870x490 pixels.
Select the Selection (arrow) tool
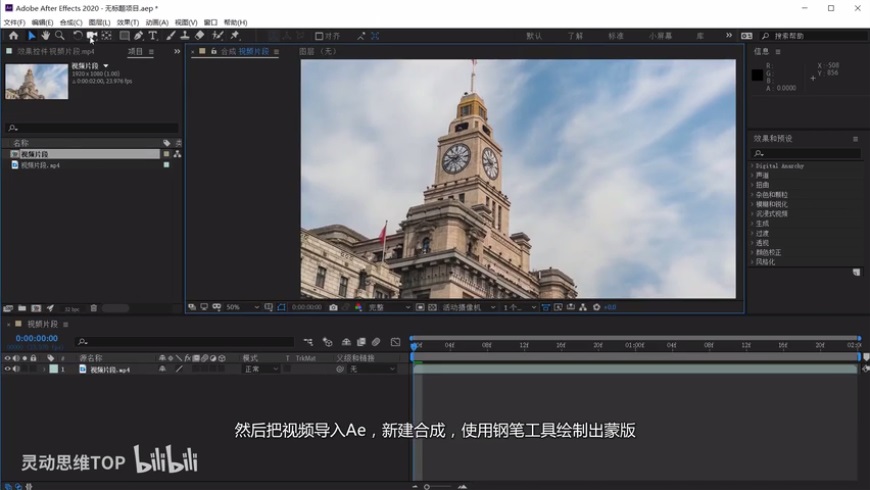click(32, 36)
